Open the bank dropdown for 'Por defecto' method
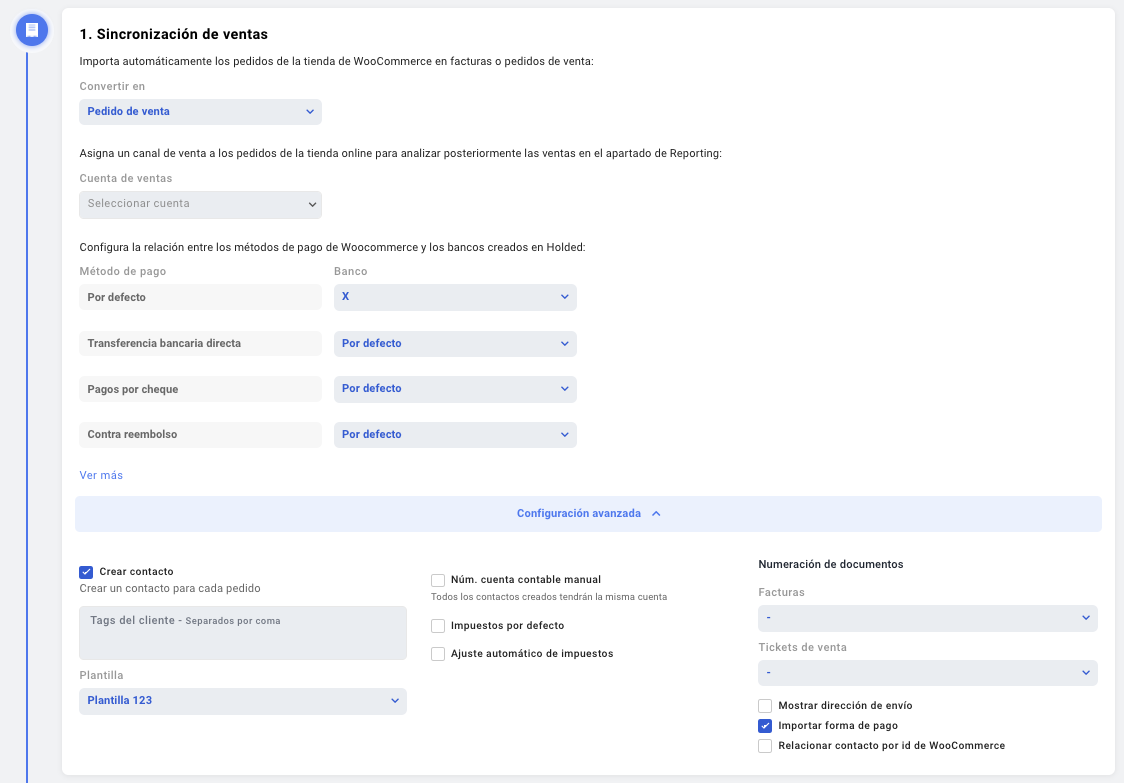1124x783 pixels. [x=455, y=297]
